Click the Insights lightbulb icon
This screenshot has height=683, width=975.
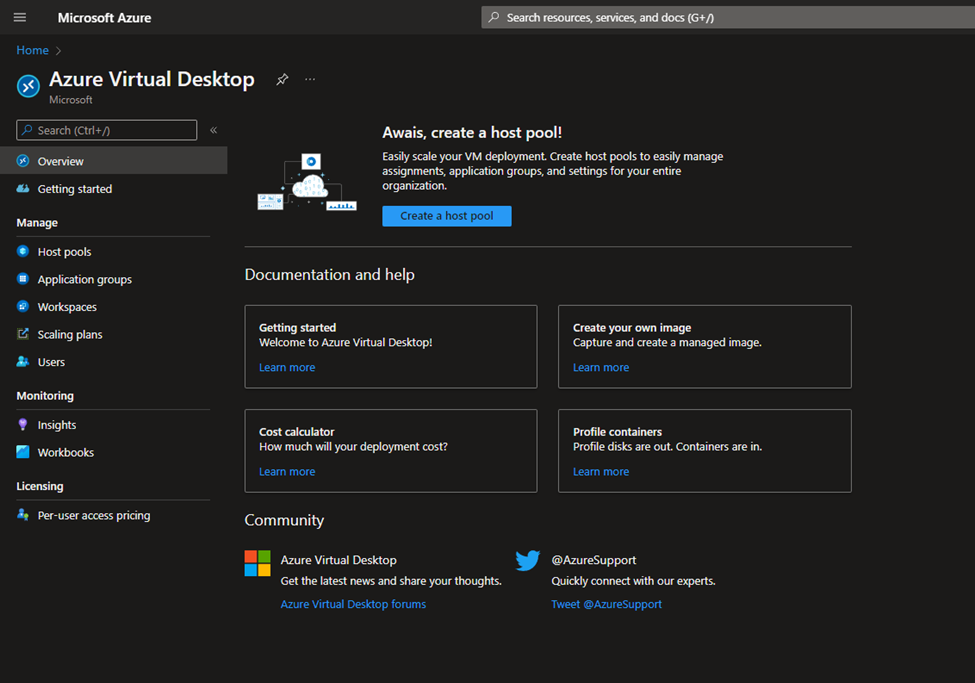coord(23,424)
